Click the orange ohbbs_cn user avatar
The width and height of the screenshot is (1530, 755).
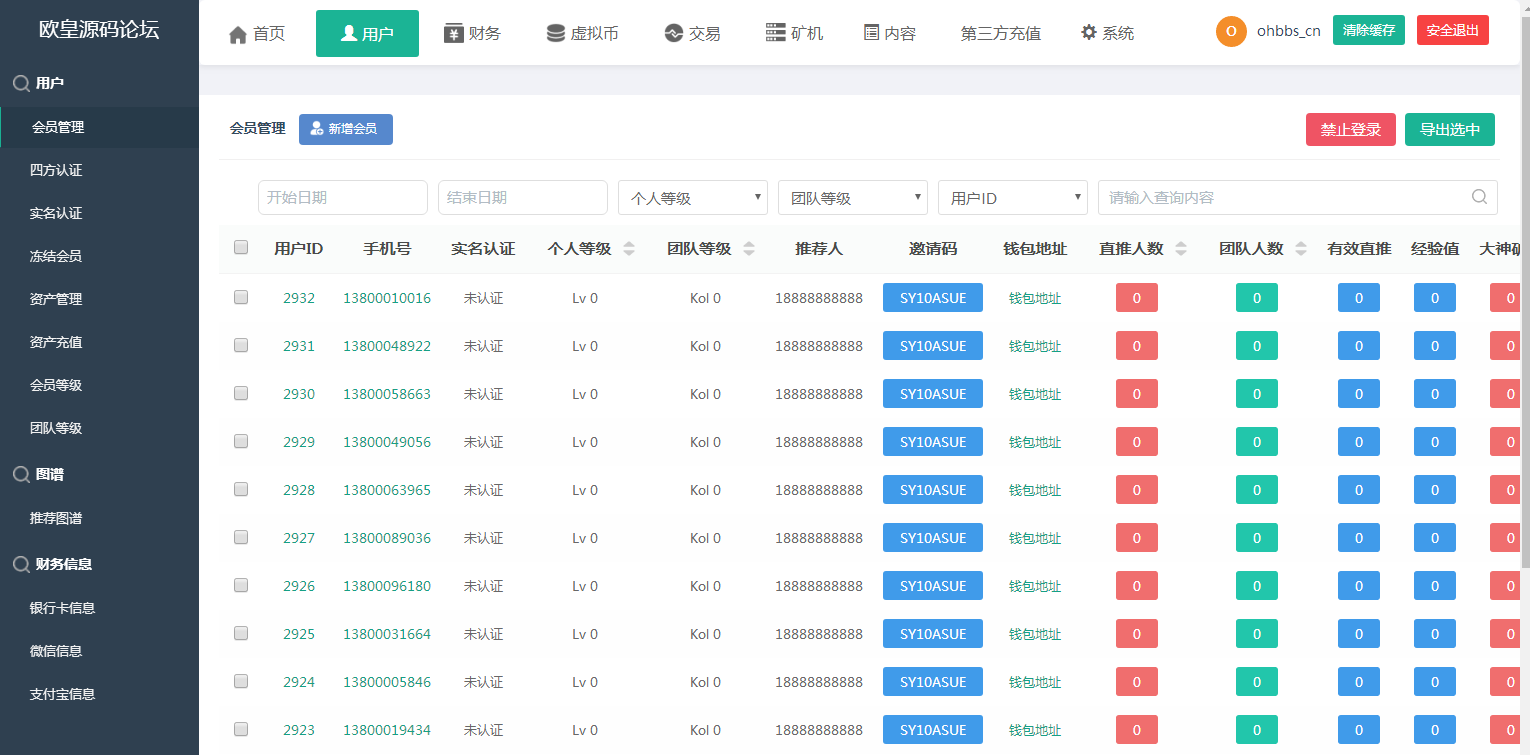coord(1231,31)
